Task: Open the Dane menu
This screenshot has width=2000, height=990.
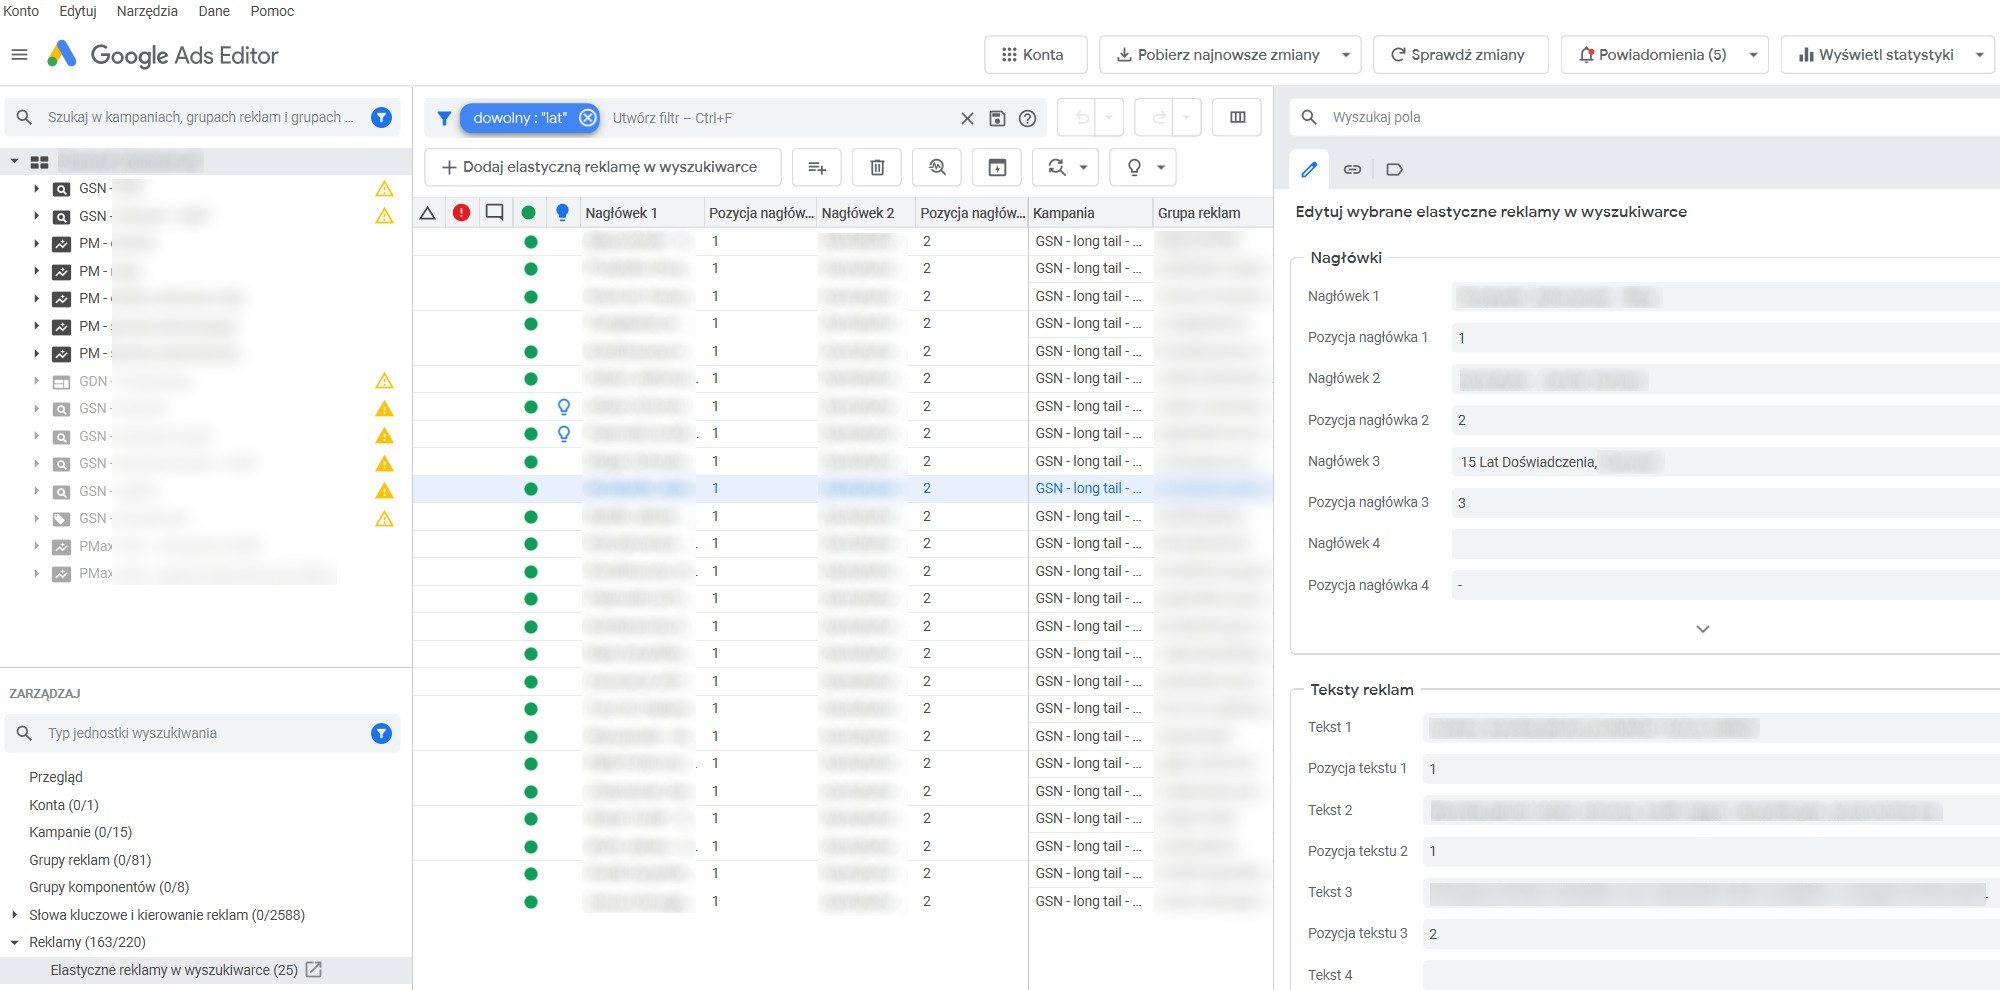Action: click(x=214, y=11)
